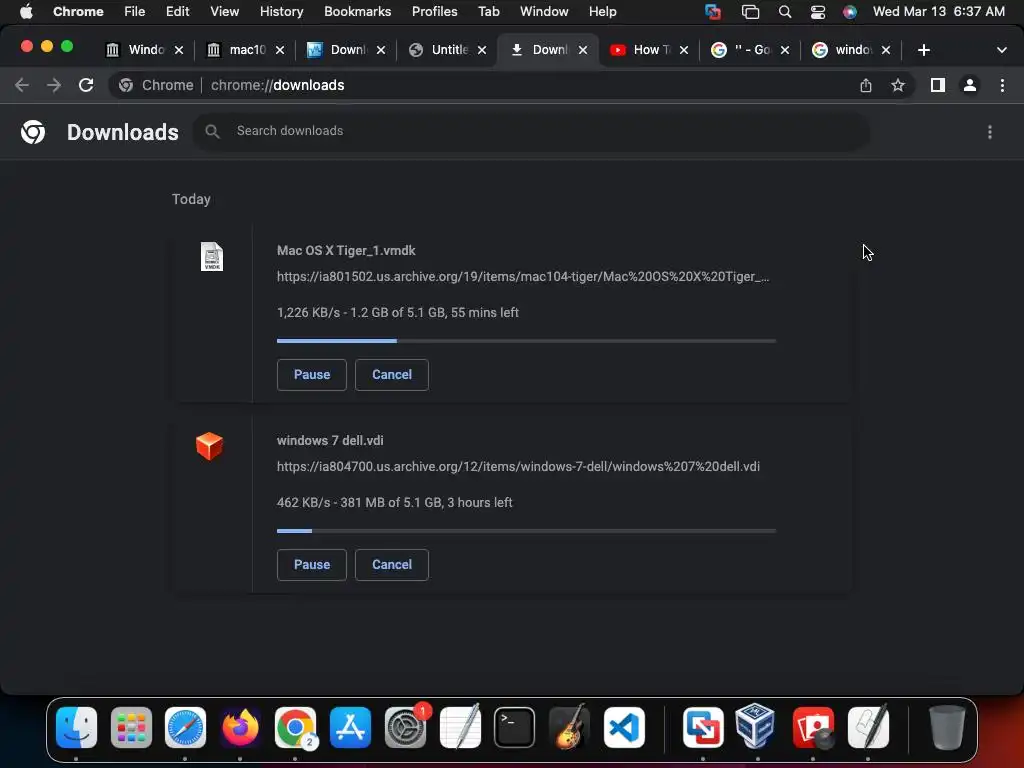Viewport: 1024px width, 768px height.
Task: Toggle the Chrome side panel
Action: pyautogui.click(x=938, y=85)
